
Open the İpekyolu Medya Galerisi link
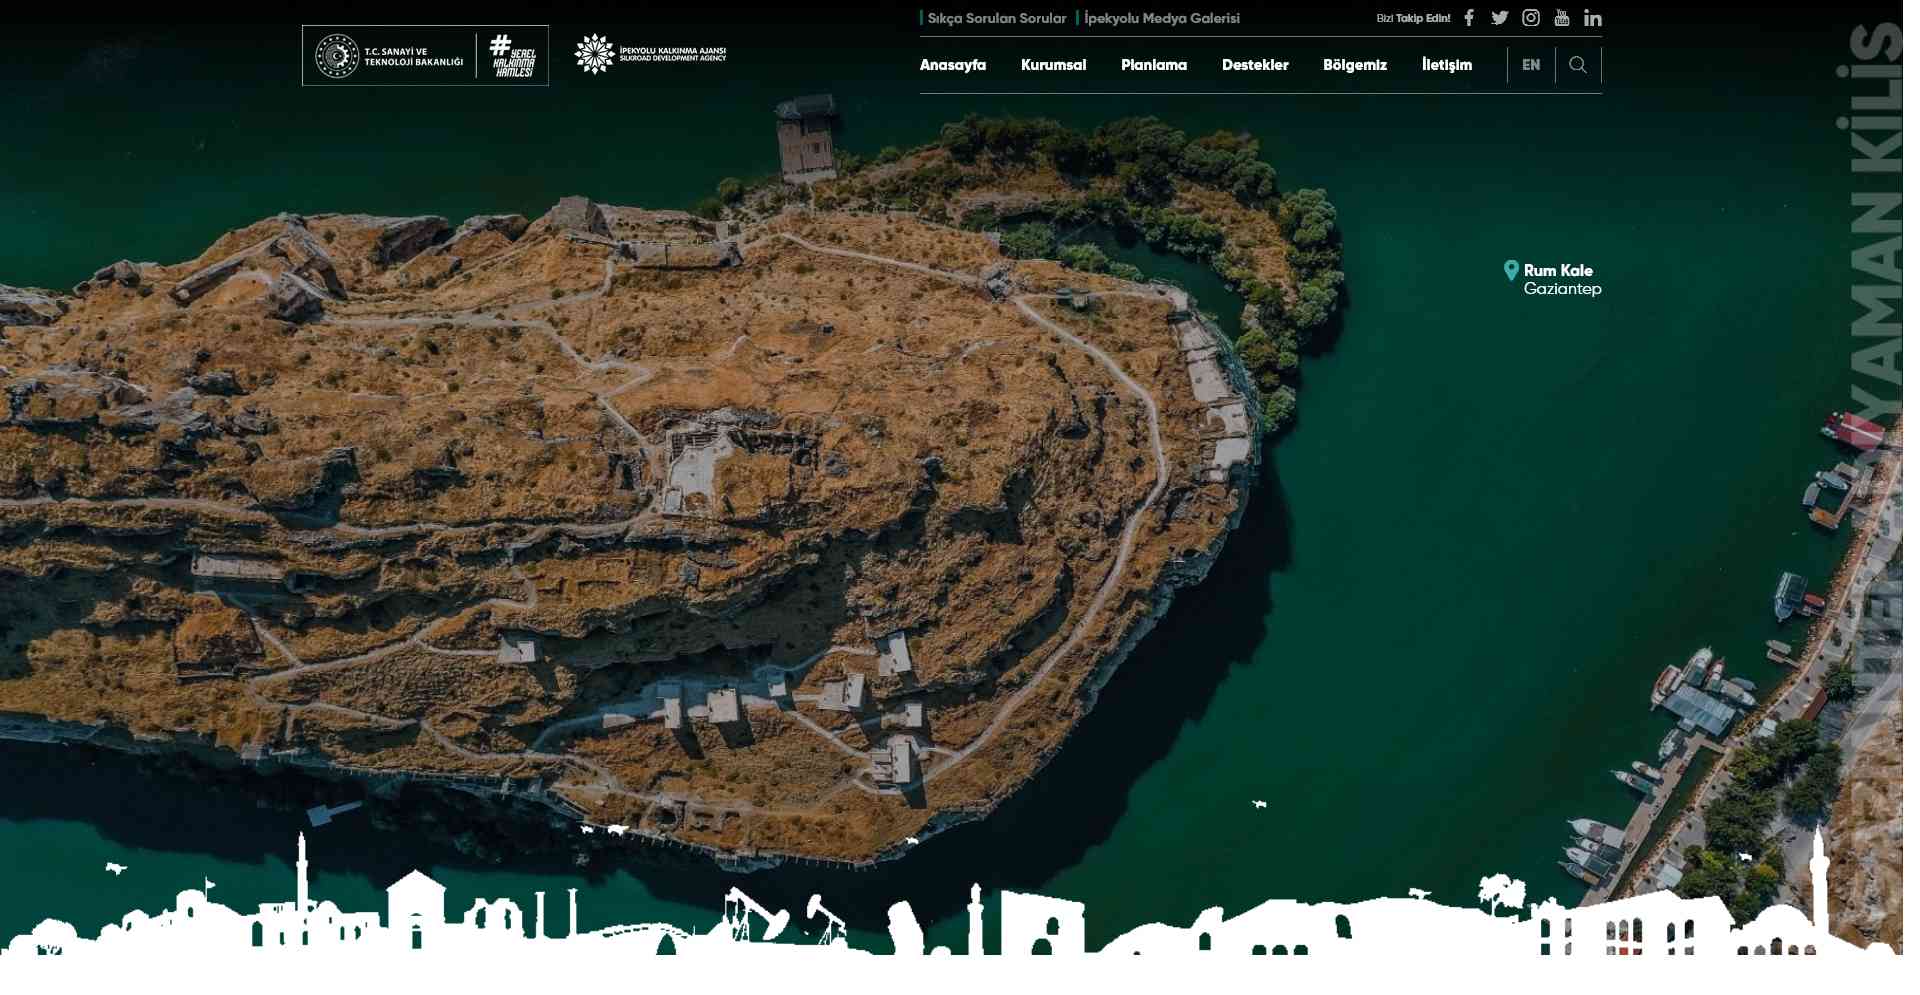(x=1161, y=18)
